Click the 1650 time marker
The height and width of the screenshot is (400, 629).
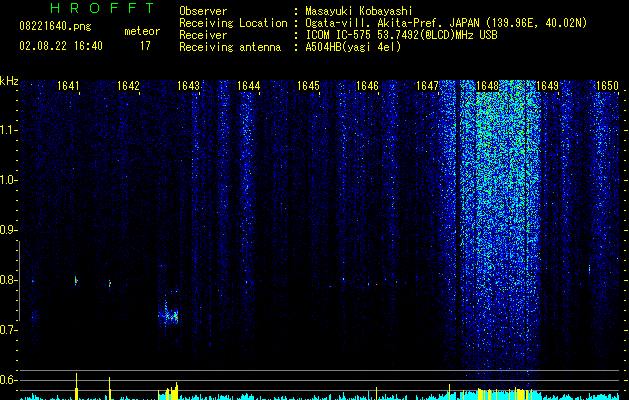[607, 86]
